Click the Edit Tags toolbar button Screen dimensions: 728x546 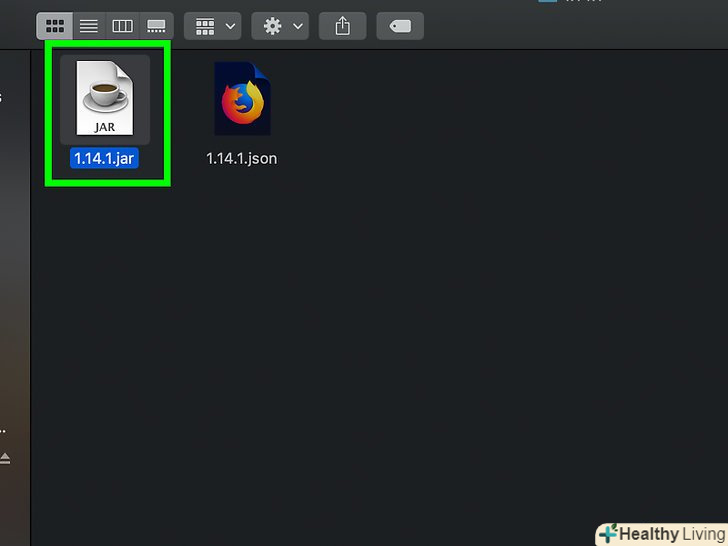[400, 26]
